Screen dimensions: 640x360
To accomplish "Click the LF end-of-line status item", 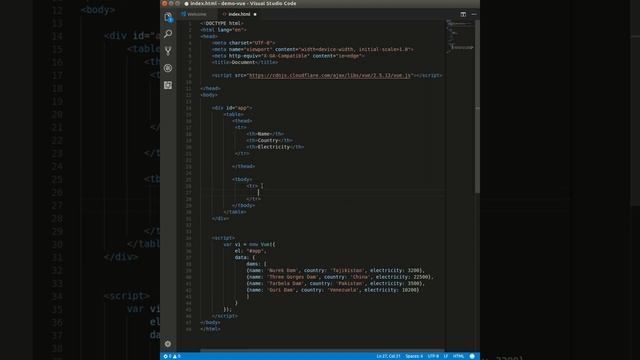I will [446, 356].
